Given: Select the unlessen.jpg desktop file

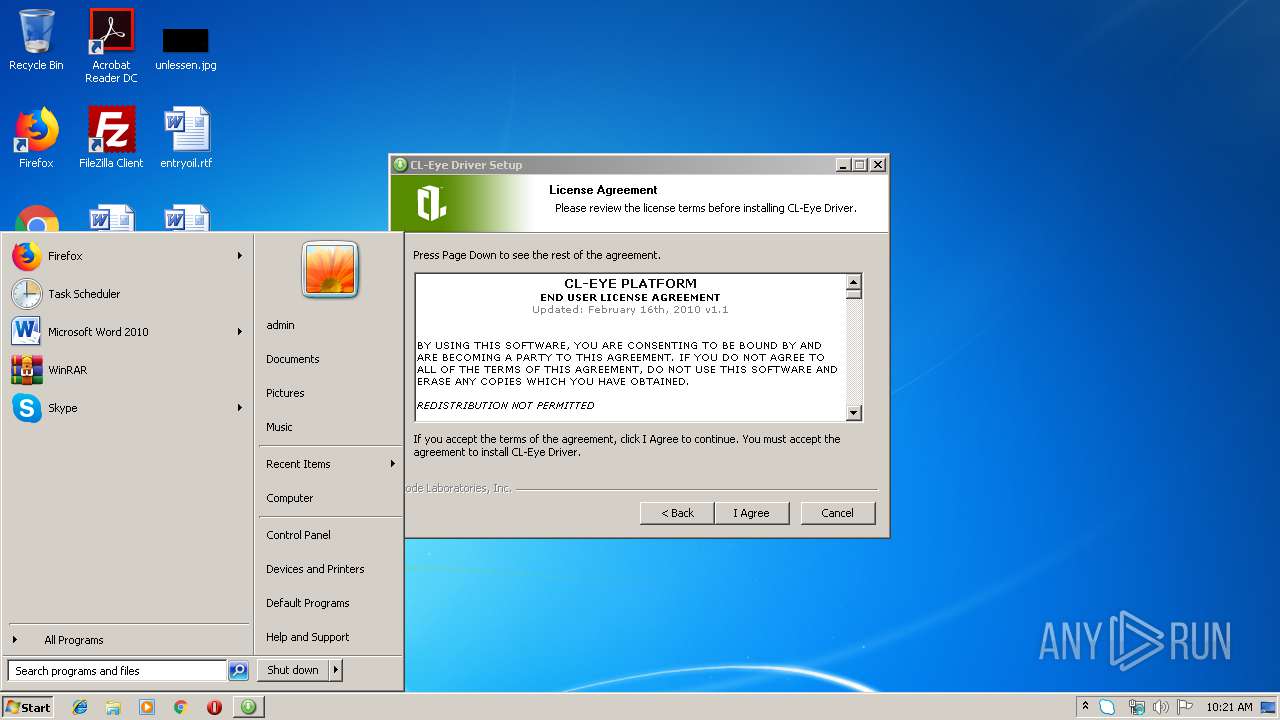Looking at the screenshot, I should 186,48.
